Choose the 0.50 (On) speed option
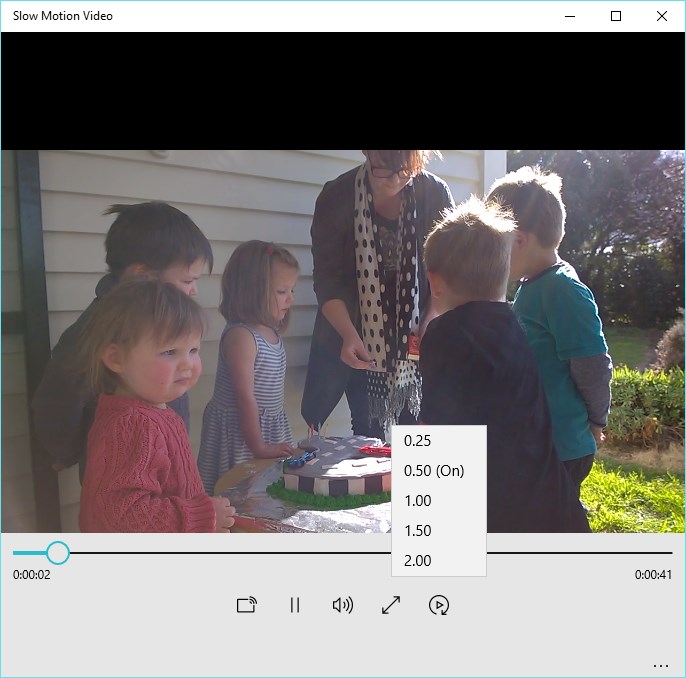This screenshot has width=686, height=678. click(x=439, y=471)
